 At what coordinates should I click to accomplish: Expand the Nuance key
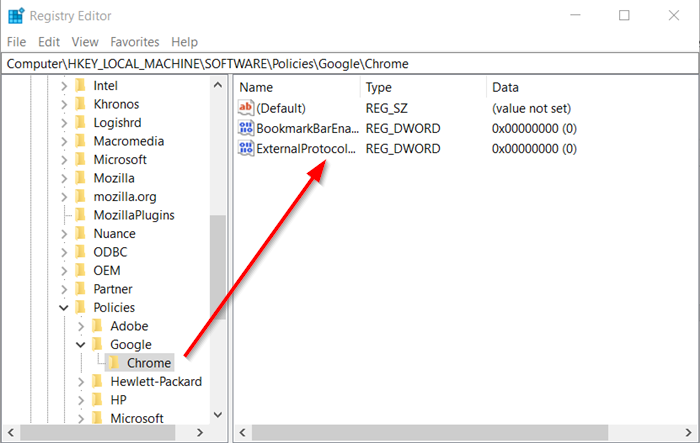tap(64, 234)
